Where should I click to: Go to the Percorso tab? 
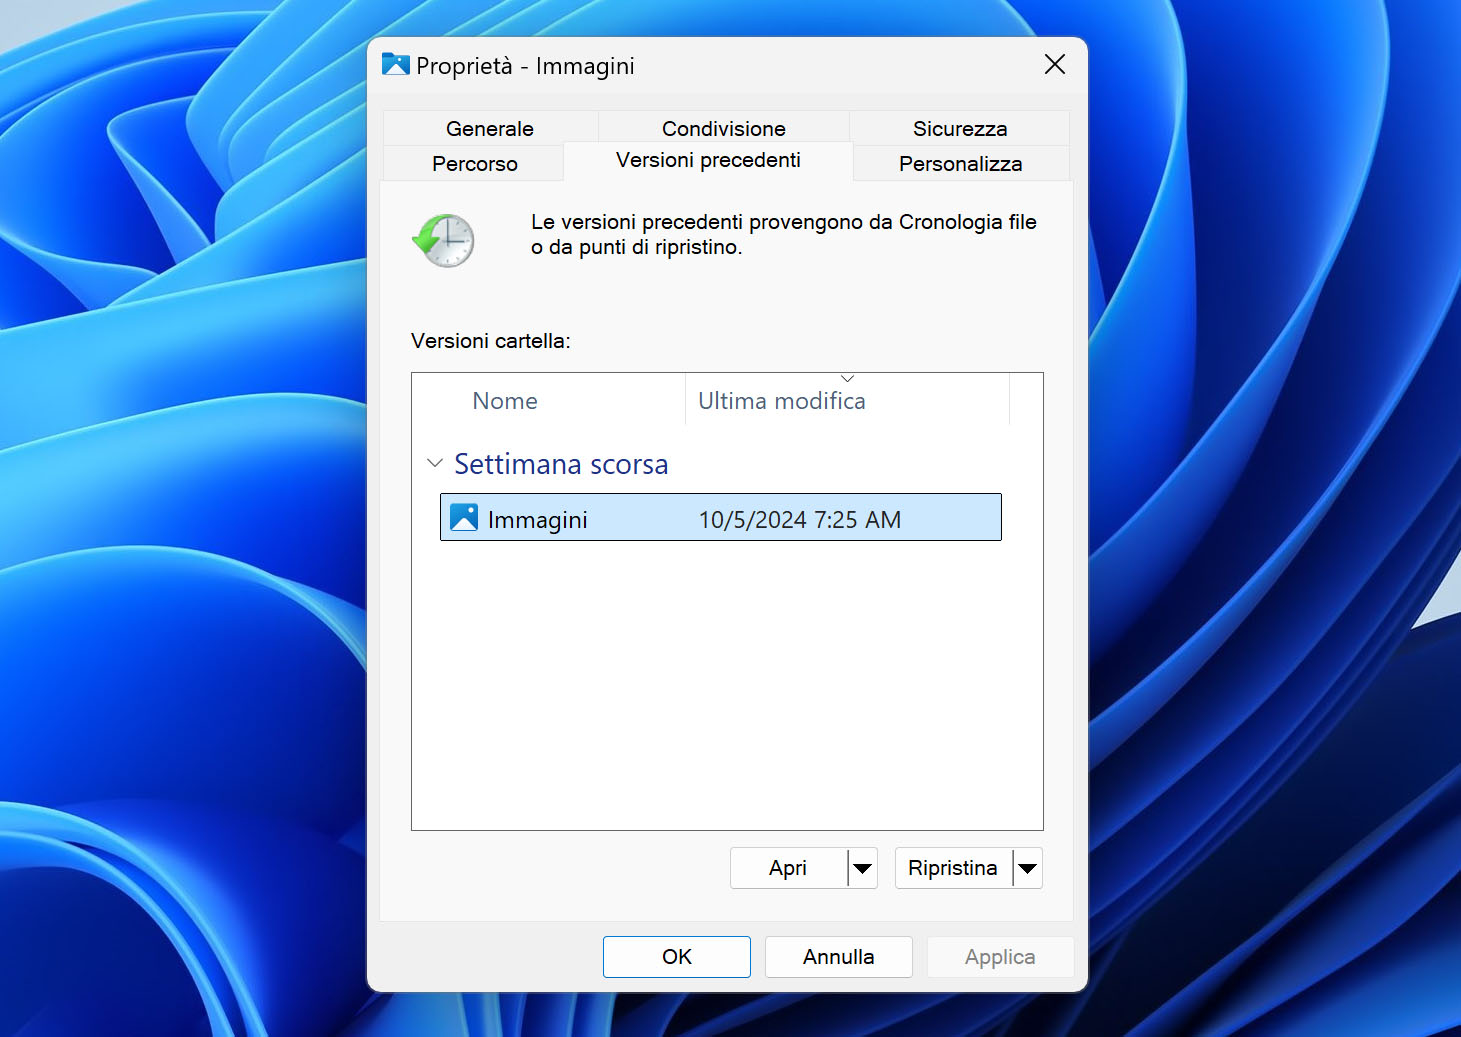click(475, 163)
